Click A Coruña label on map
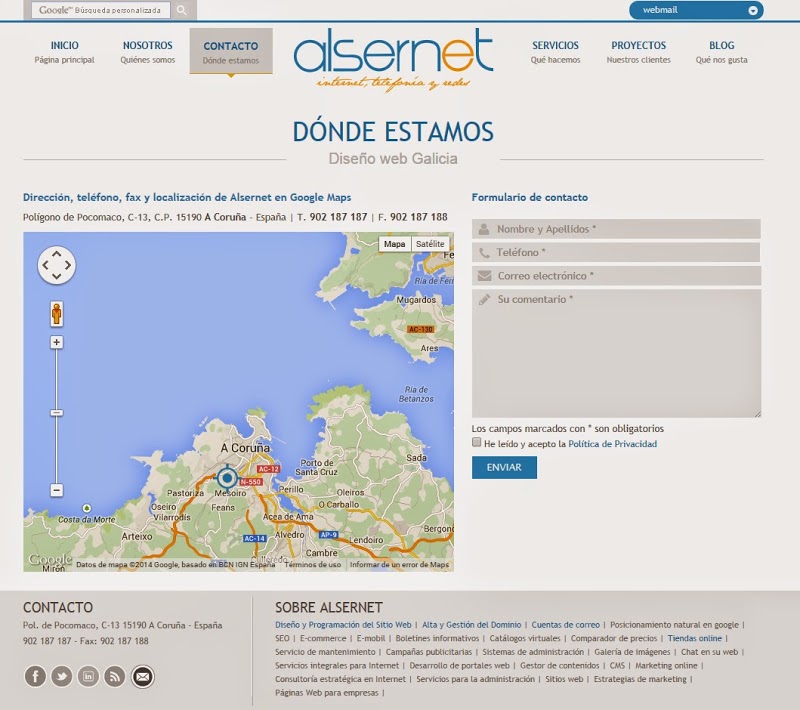Screen dimensions: 800x710 [x=245, y=448]
